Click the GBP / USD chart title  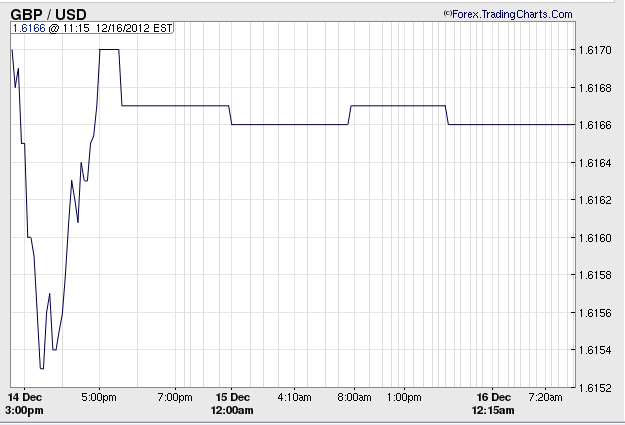click(48, 15)
